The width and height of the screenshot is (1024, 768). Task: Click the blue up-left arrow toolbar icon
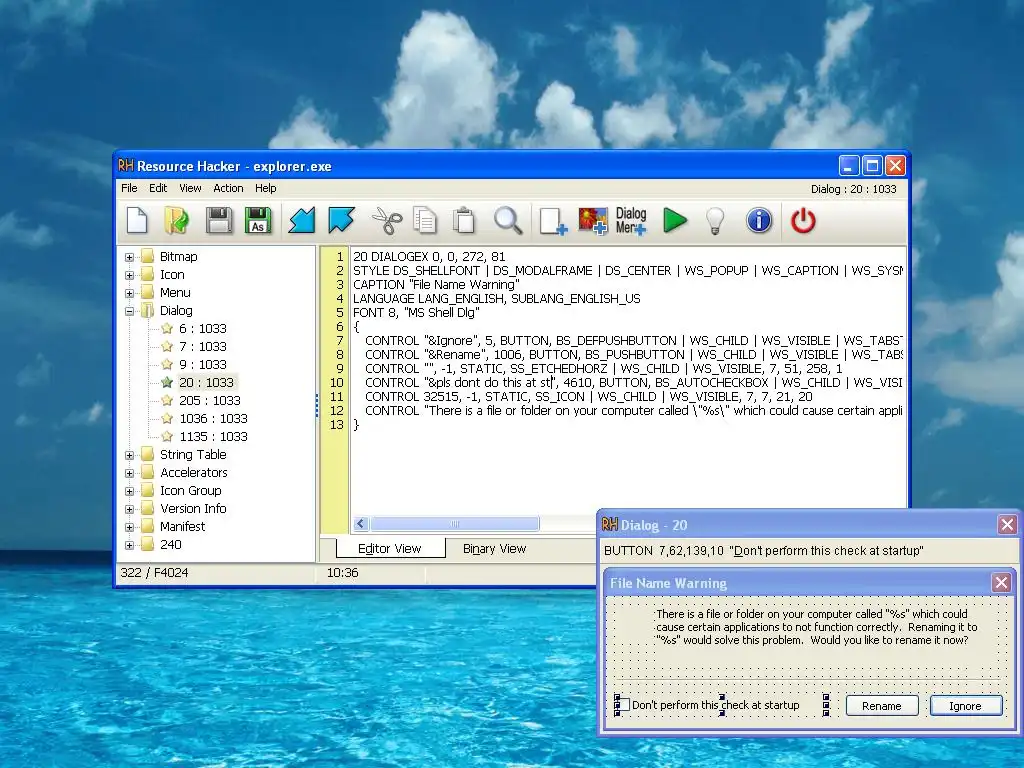(341, 220)
